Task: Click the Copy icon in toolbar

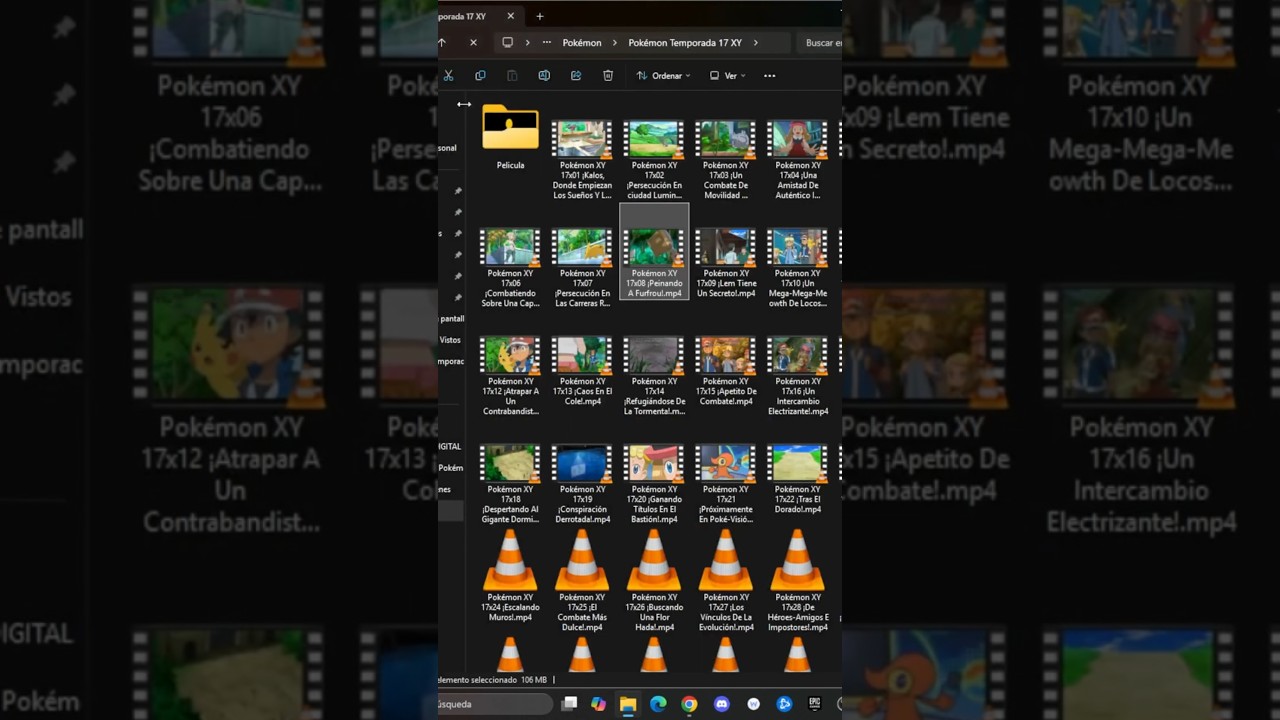Action: coord(480,76)
